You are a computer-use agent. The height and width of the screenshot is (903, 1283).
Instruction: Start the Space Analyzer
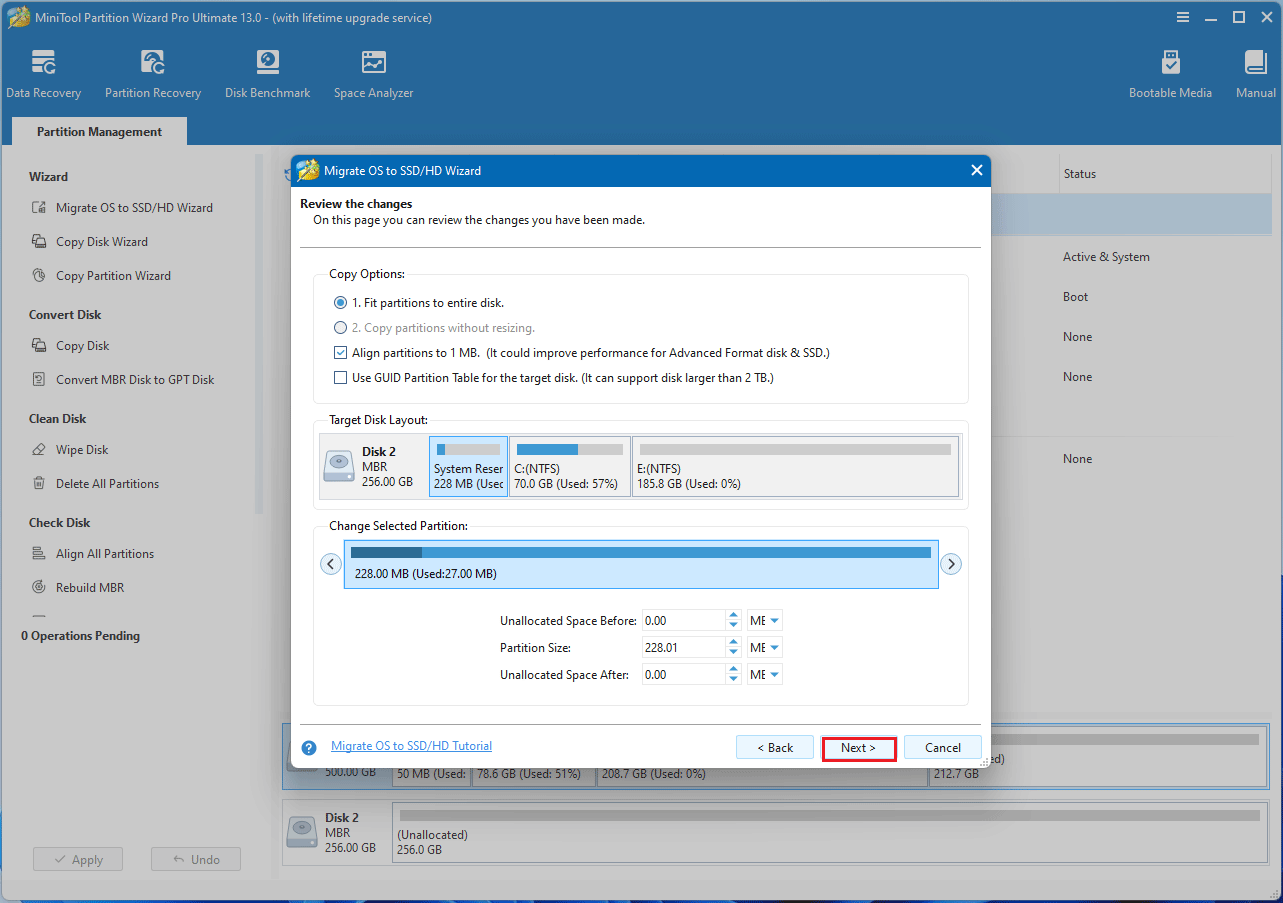[x=373, y=72]
